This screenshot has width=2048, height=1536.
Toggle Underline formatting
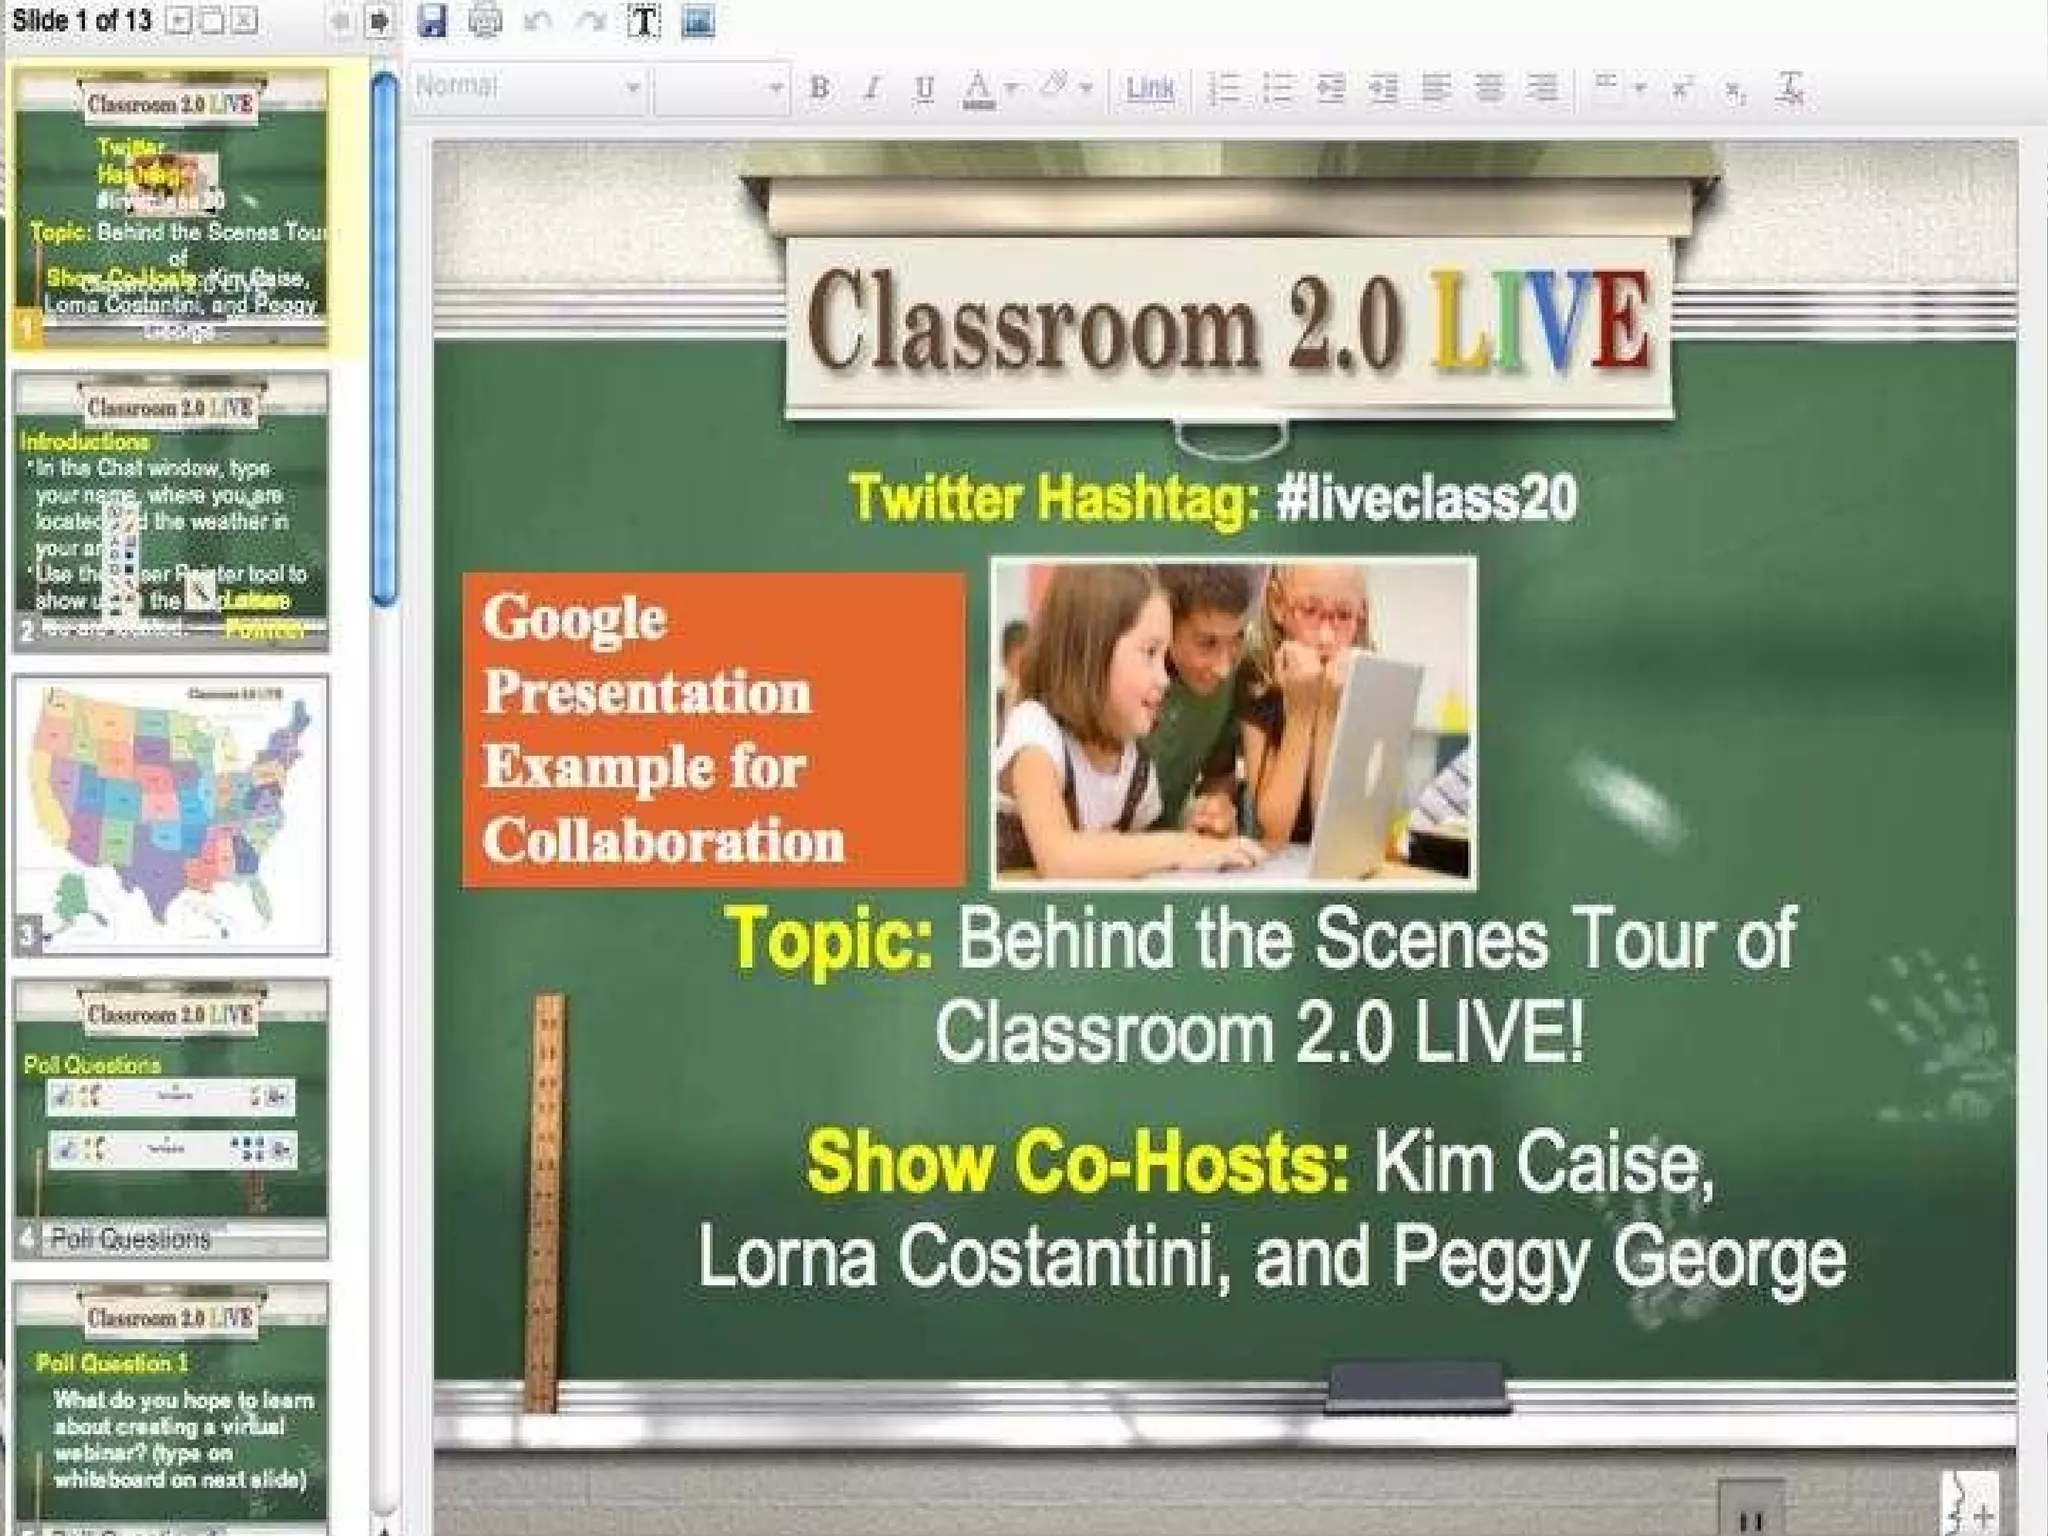(x=925, y=90)
